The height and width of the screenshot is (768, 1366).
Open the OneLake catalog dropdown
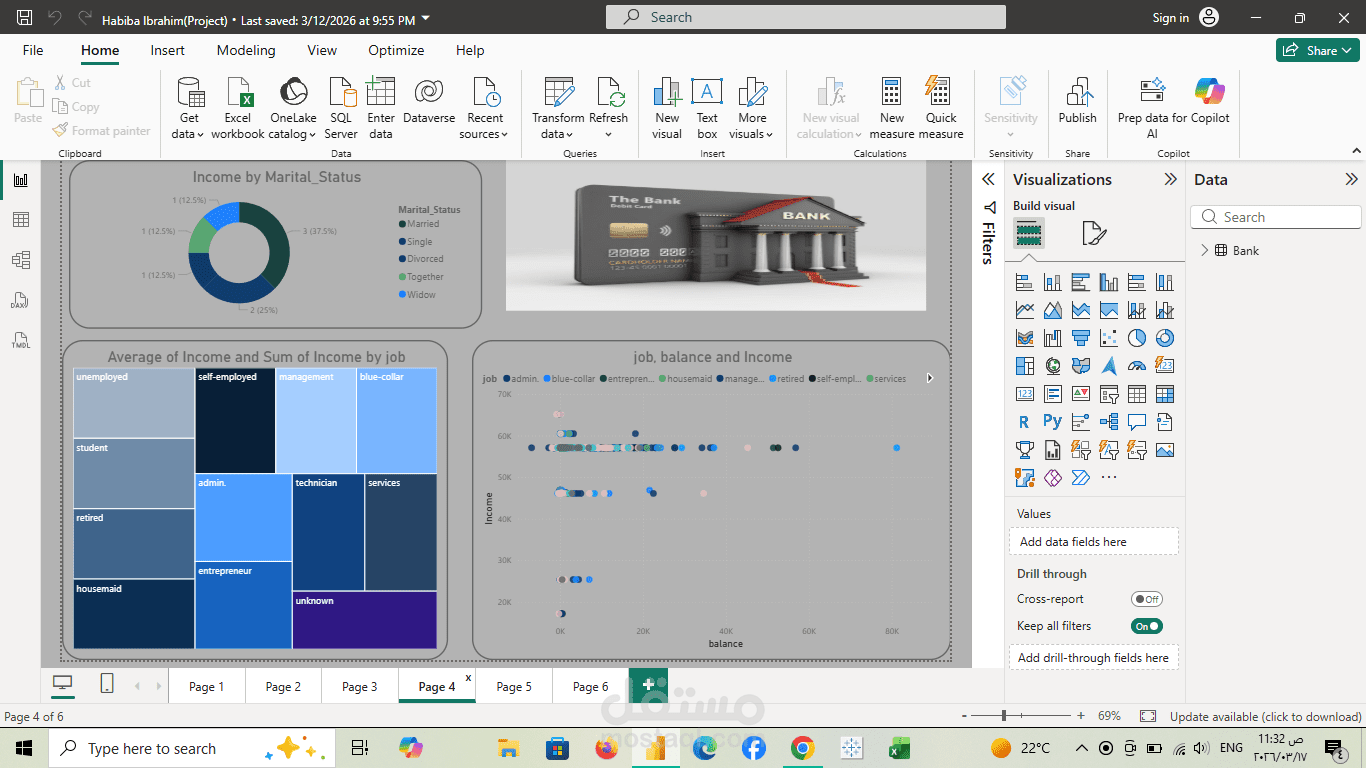point(293,109)
